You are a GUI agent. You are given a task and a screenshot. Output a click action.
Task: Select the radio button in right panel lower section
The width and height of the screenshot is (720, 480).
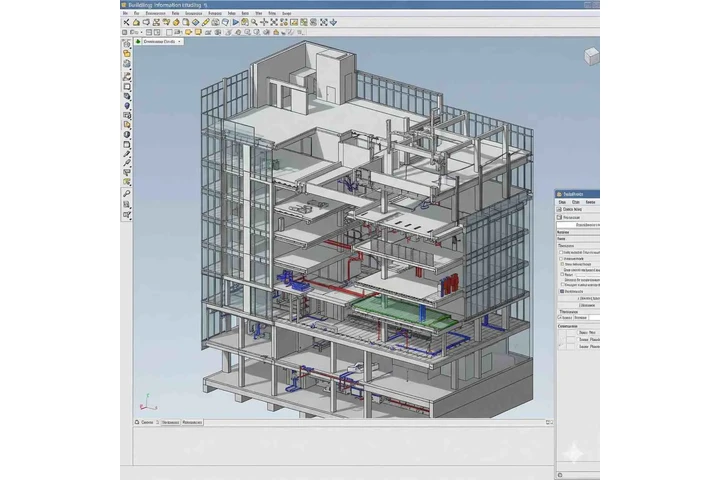click(x=560, y=317)
